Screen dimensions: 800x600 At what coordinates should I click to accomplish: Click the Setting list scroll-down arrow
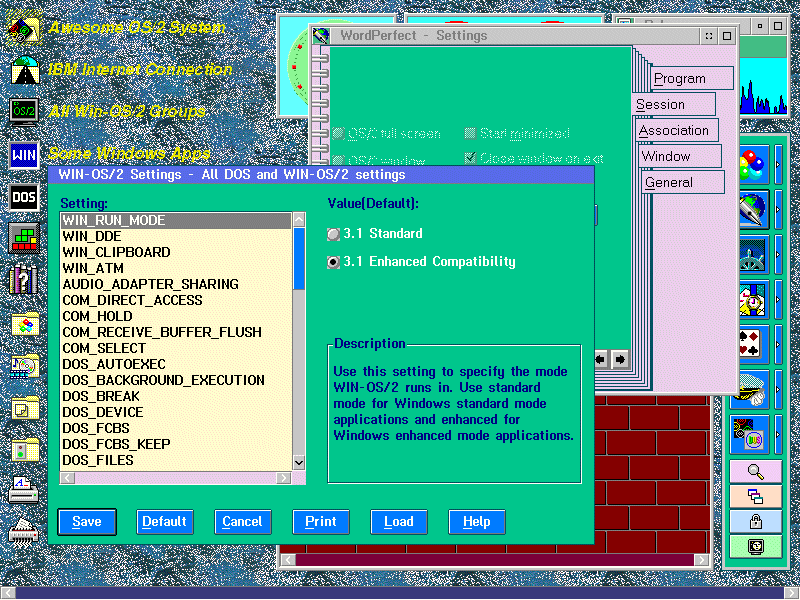[x=299, y=462]
